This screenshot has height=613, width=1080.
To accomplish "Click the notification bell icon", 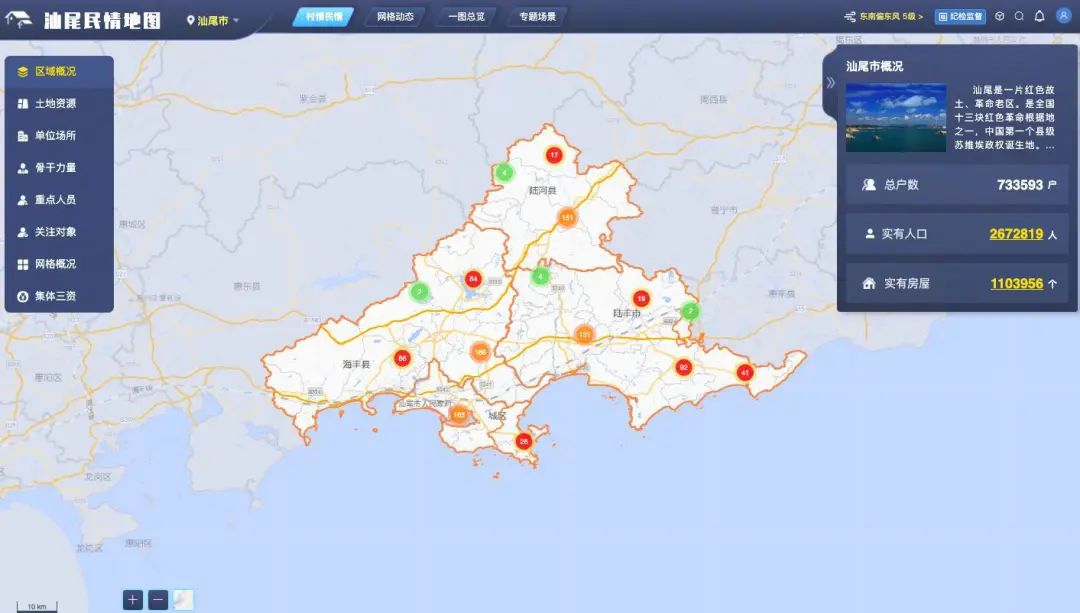I will 1039,16.
